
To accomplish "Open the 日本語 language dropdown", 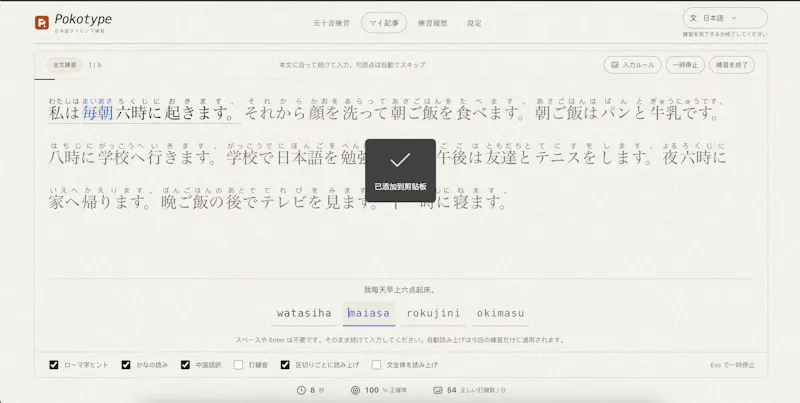I will (x=724, y=18).
